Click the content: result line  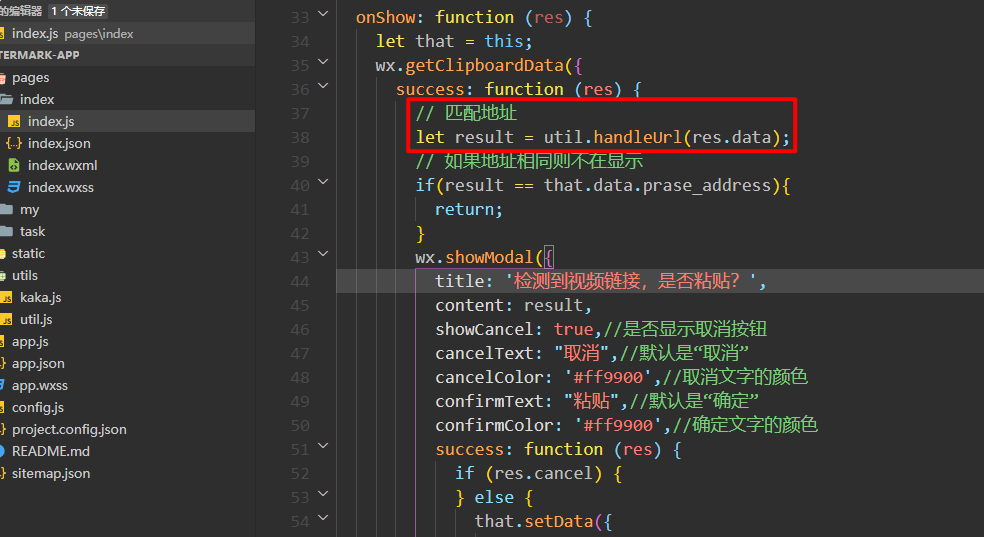pos(513,306)
